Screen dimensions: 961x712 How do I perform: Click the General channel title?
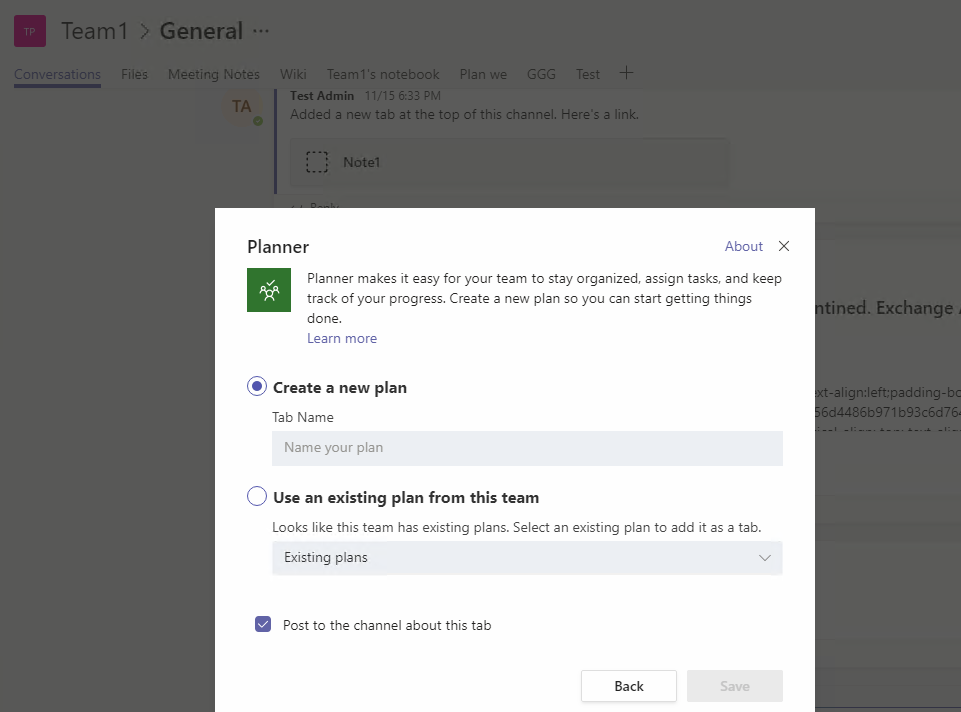(x=201, y=31)
